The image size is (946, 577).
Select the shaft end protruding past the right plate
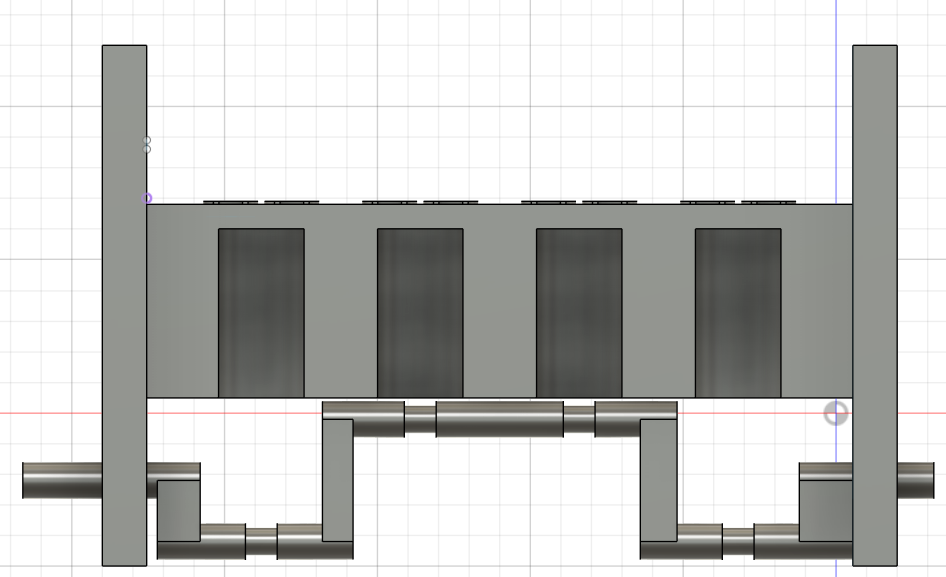915,480
